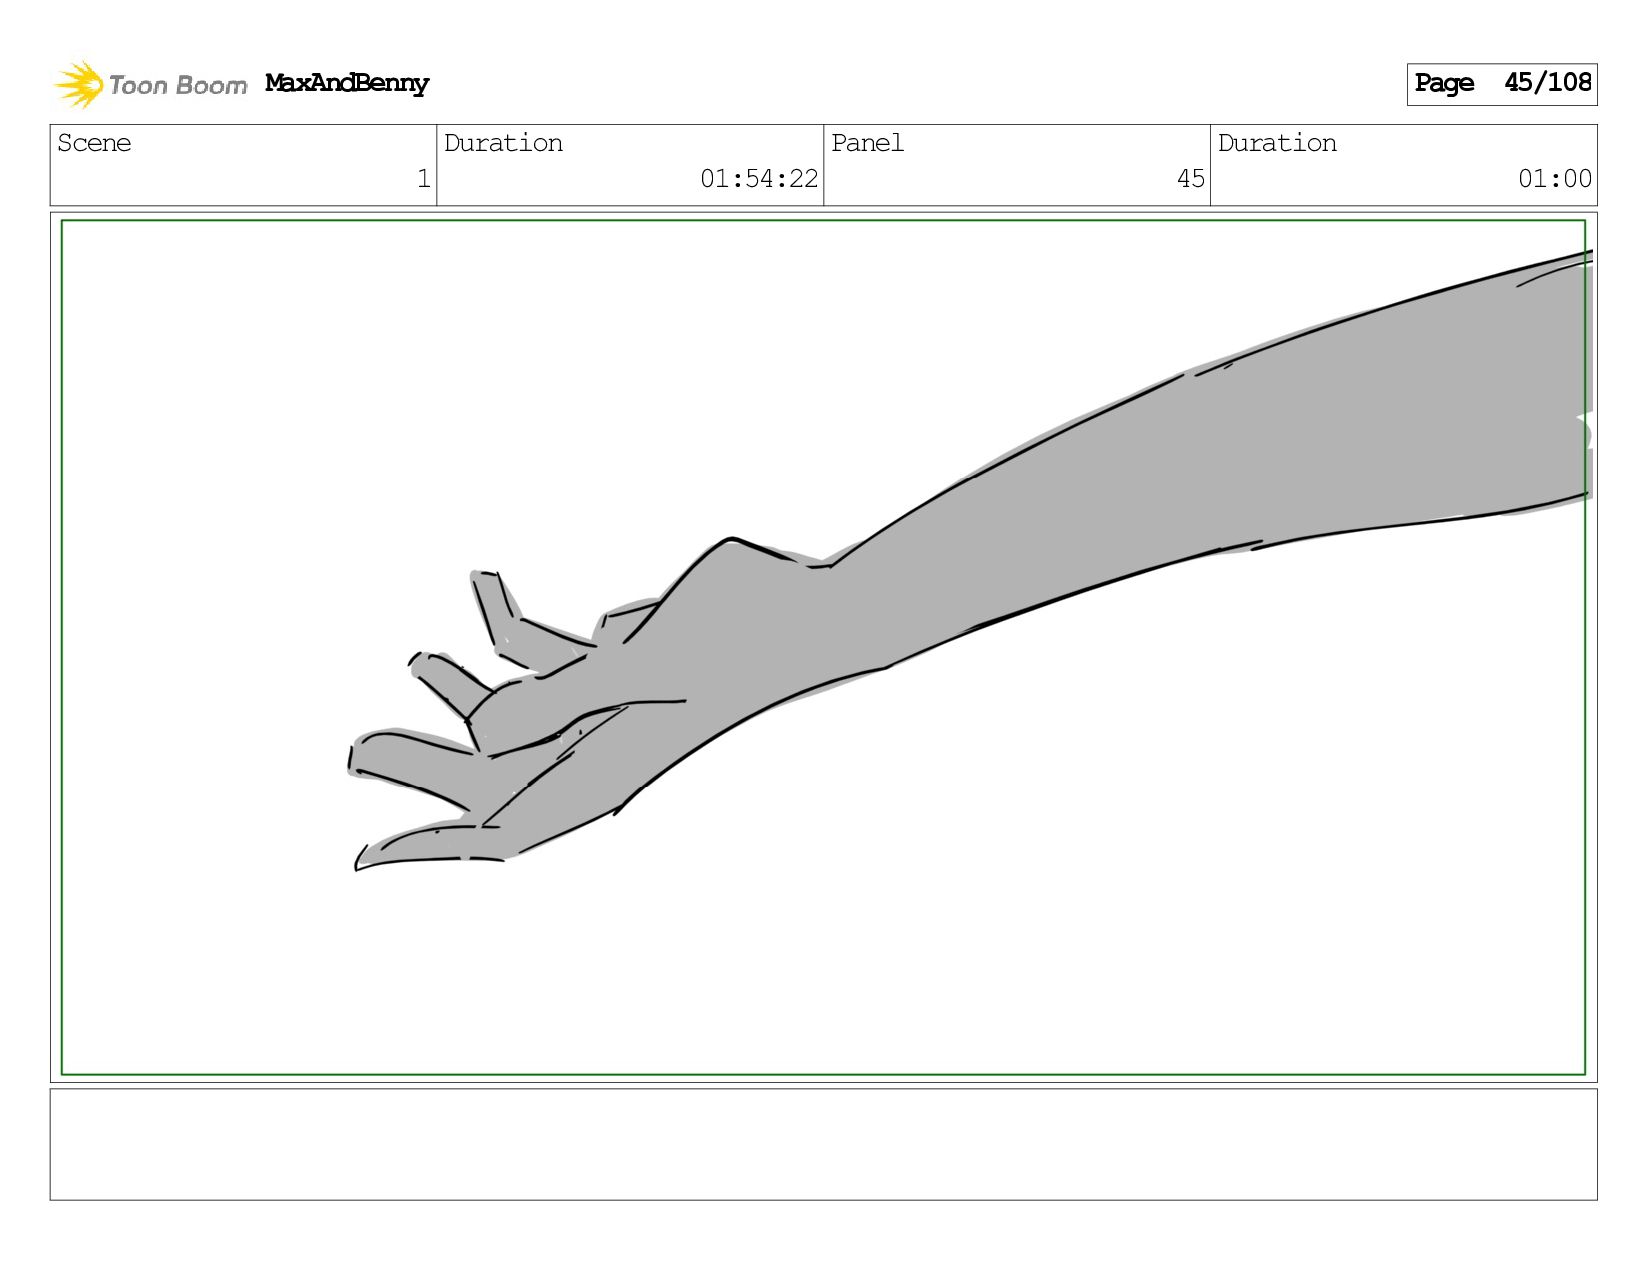Click the empty notes box below the panel
This screenshot has width=1650, height=1275.
click(823, 1145)
